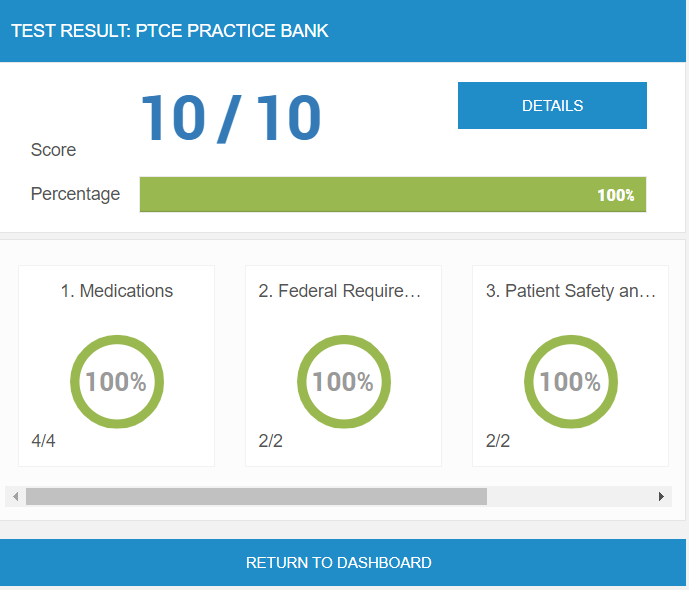Select the "1. Medications" category title
This screenshot has height=590, width=689.
point(116,291)
